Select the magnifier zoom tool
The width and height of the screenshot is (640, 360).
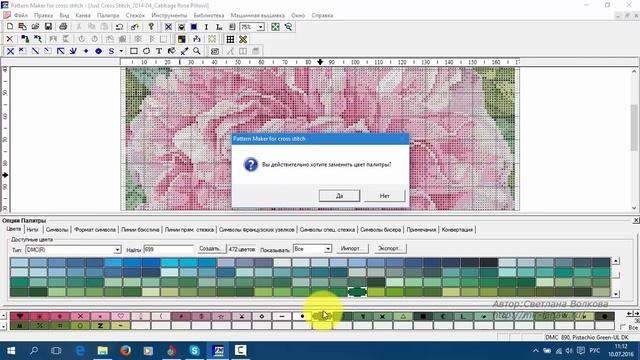(197, 51)
